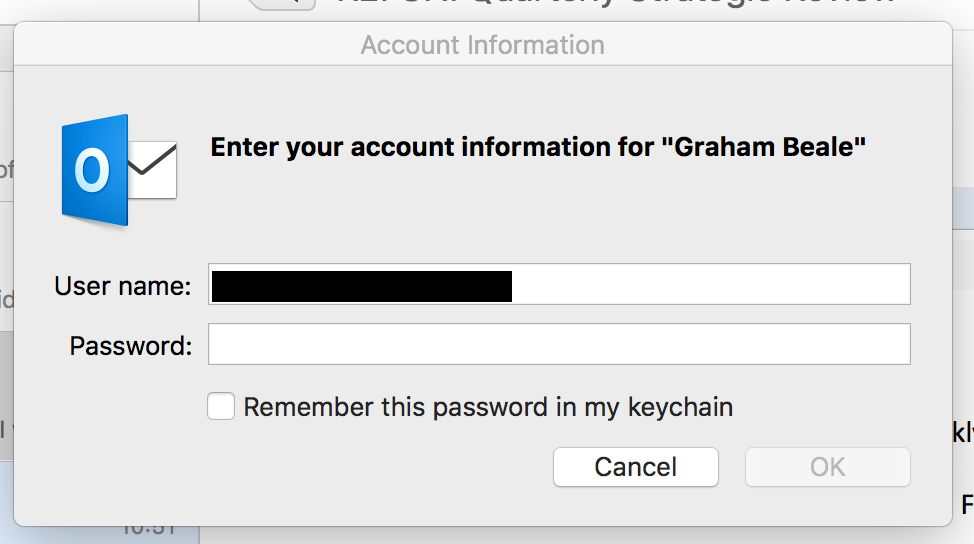Confirm with the OK button

(x=828, y=467)
